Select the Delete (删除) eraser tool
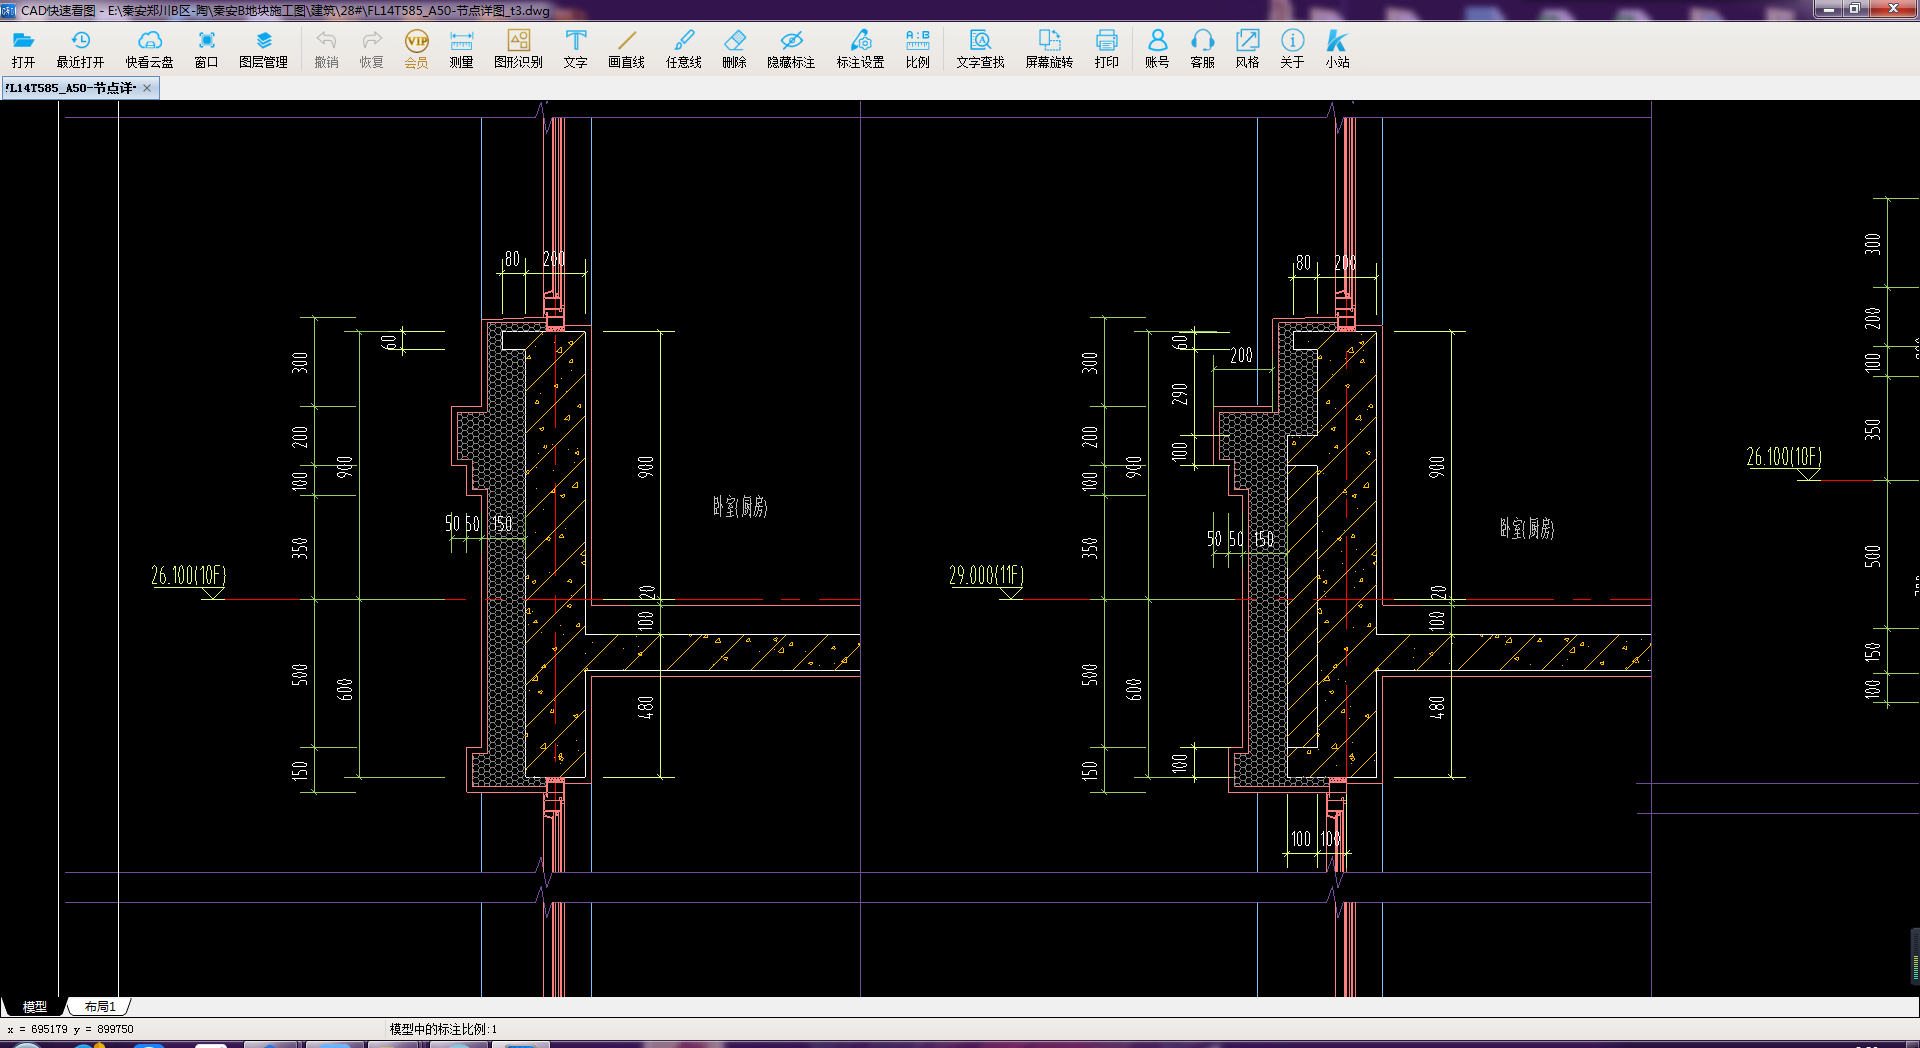 click(x=734, y=48)
